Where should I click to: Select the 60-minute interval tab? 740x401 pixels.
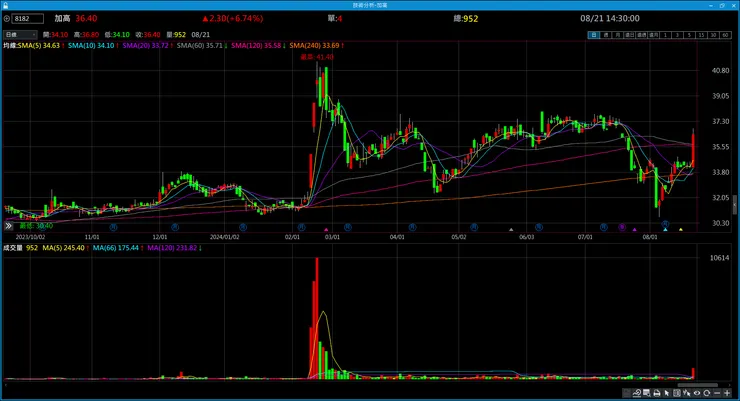[x=725, y=35]
